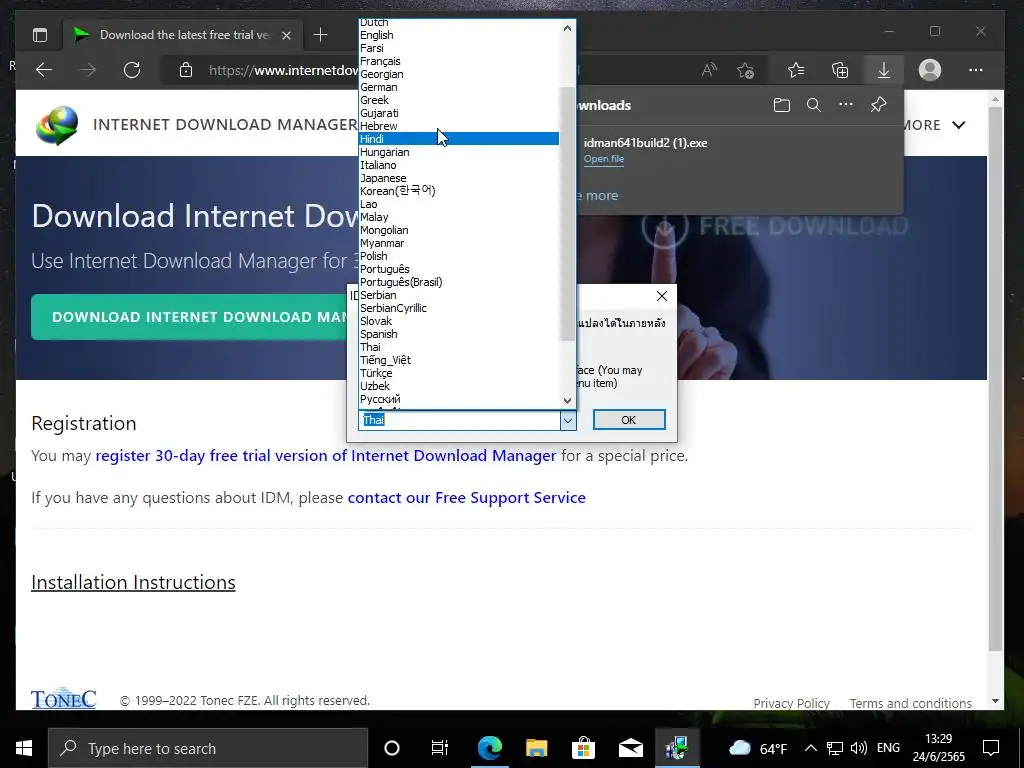
Task: Open the notification center icon
Action: (991, 748)
